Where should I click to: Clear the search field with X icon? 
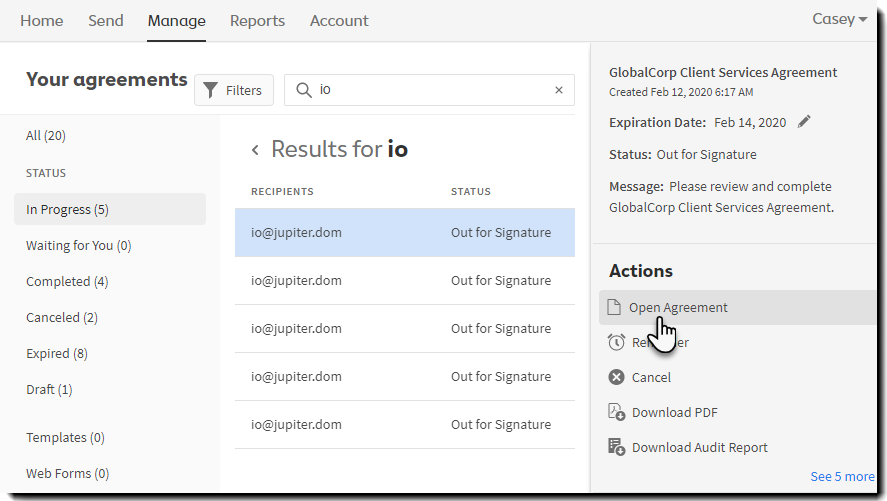[559, 90]
